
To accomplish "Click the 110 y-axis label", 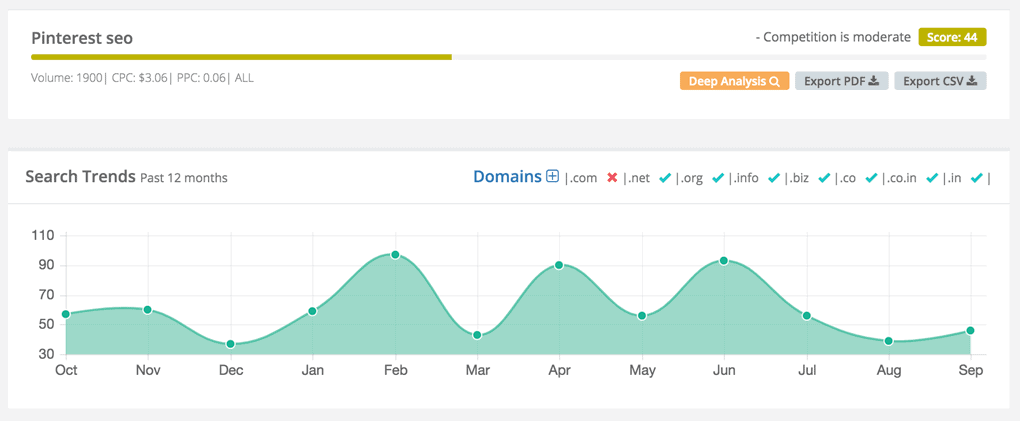I will click(42, 235).
